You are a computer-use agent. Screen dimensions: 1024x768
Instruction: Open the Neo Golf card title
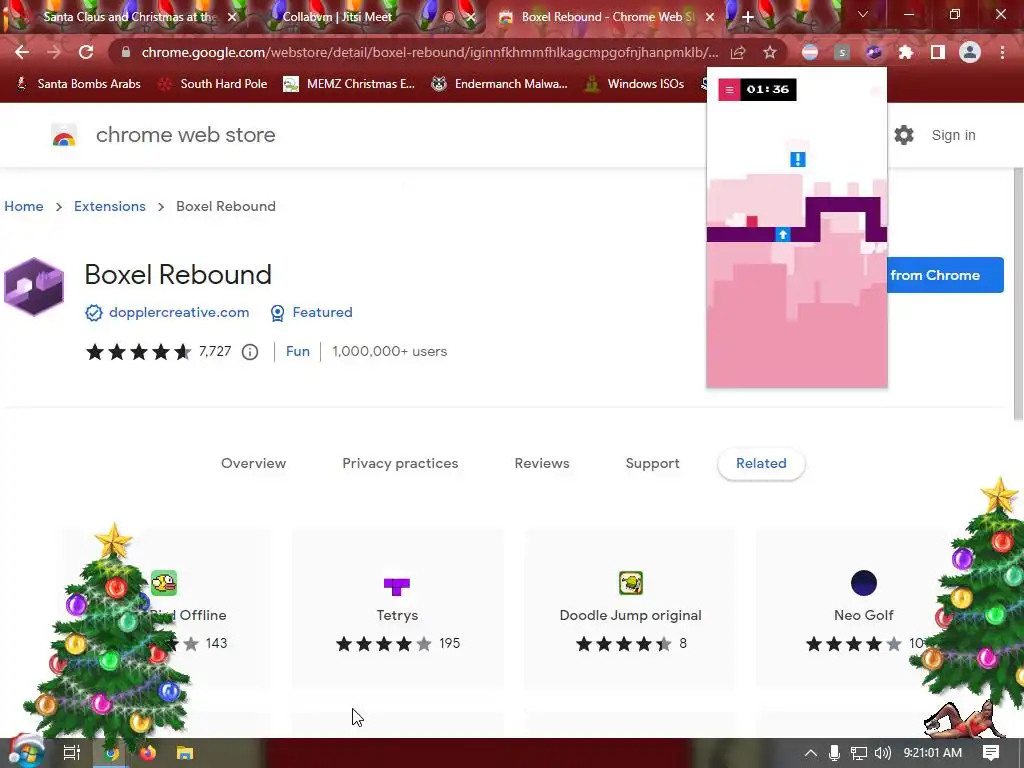pyautogui.click(x=863, y=615)
